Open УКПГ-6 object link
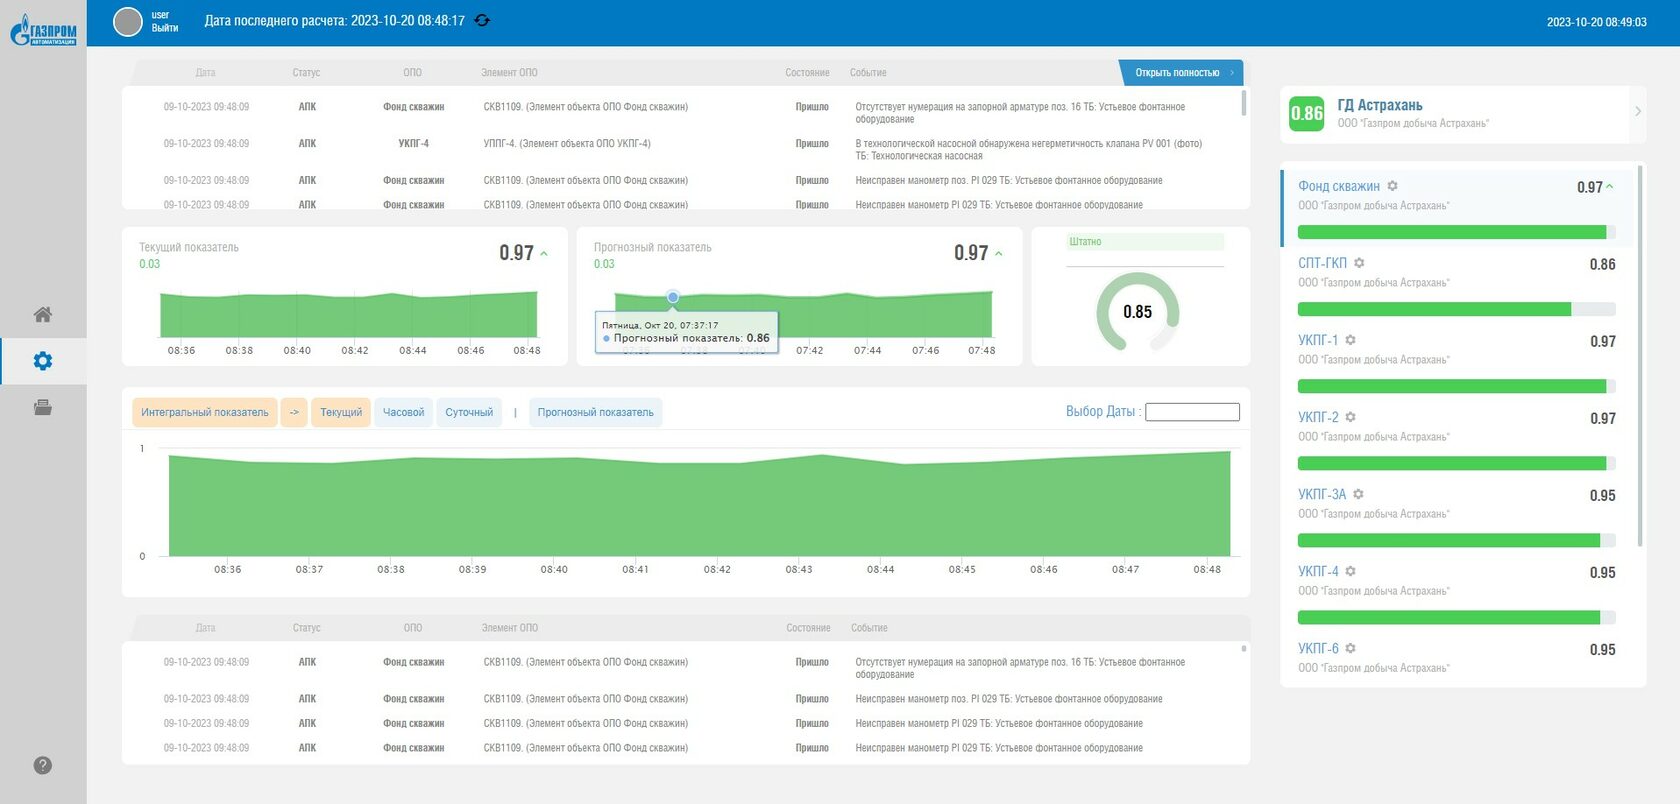Image resolution: width=1680 pixels, height=804 pixels. pos(1318,648)
